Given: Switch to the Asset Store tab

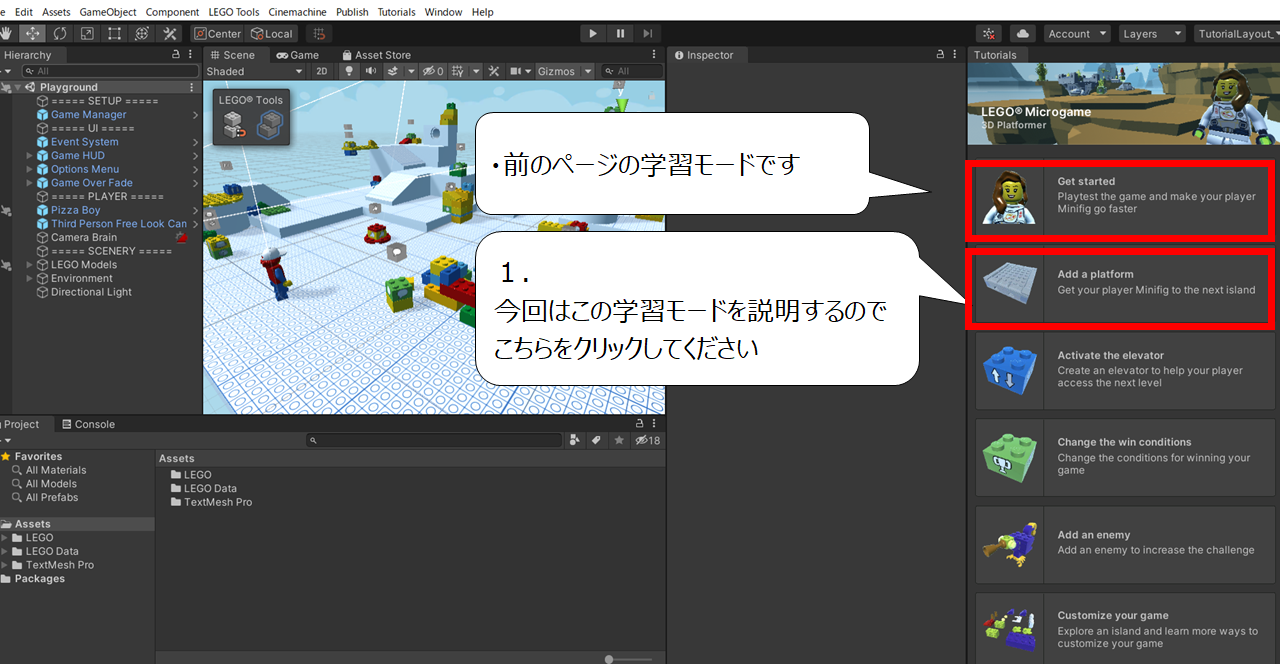Looking at the screenshot, I should pos(376,55).
